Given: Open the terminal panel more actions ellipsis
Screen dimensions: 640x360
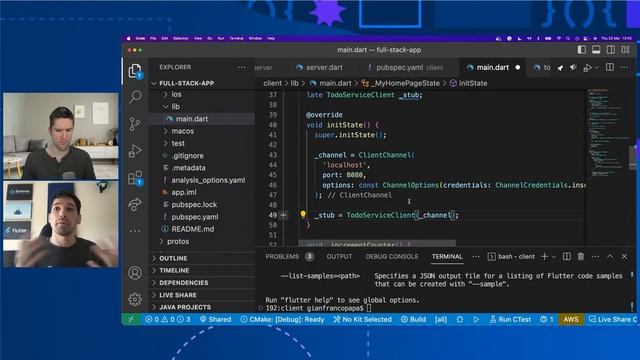Looking at the screenshot, I should coord(596,257).
